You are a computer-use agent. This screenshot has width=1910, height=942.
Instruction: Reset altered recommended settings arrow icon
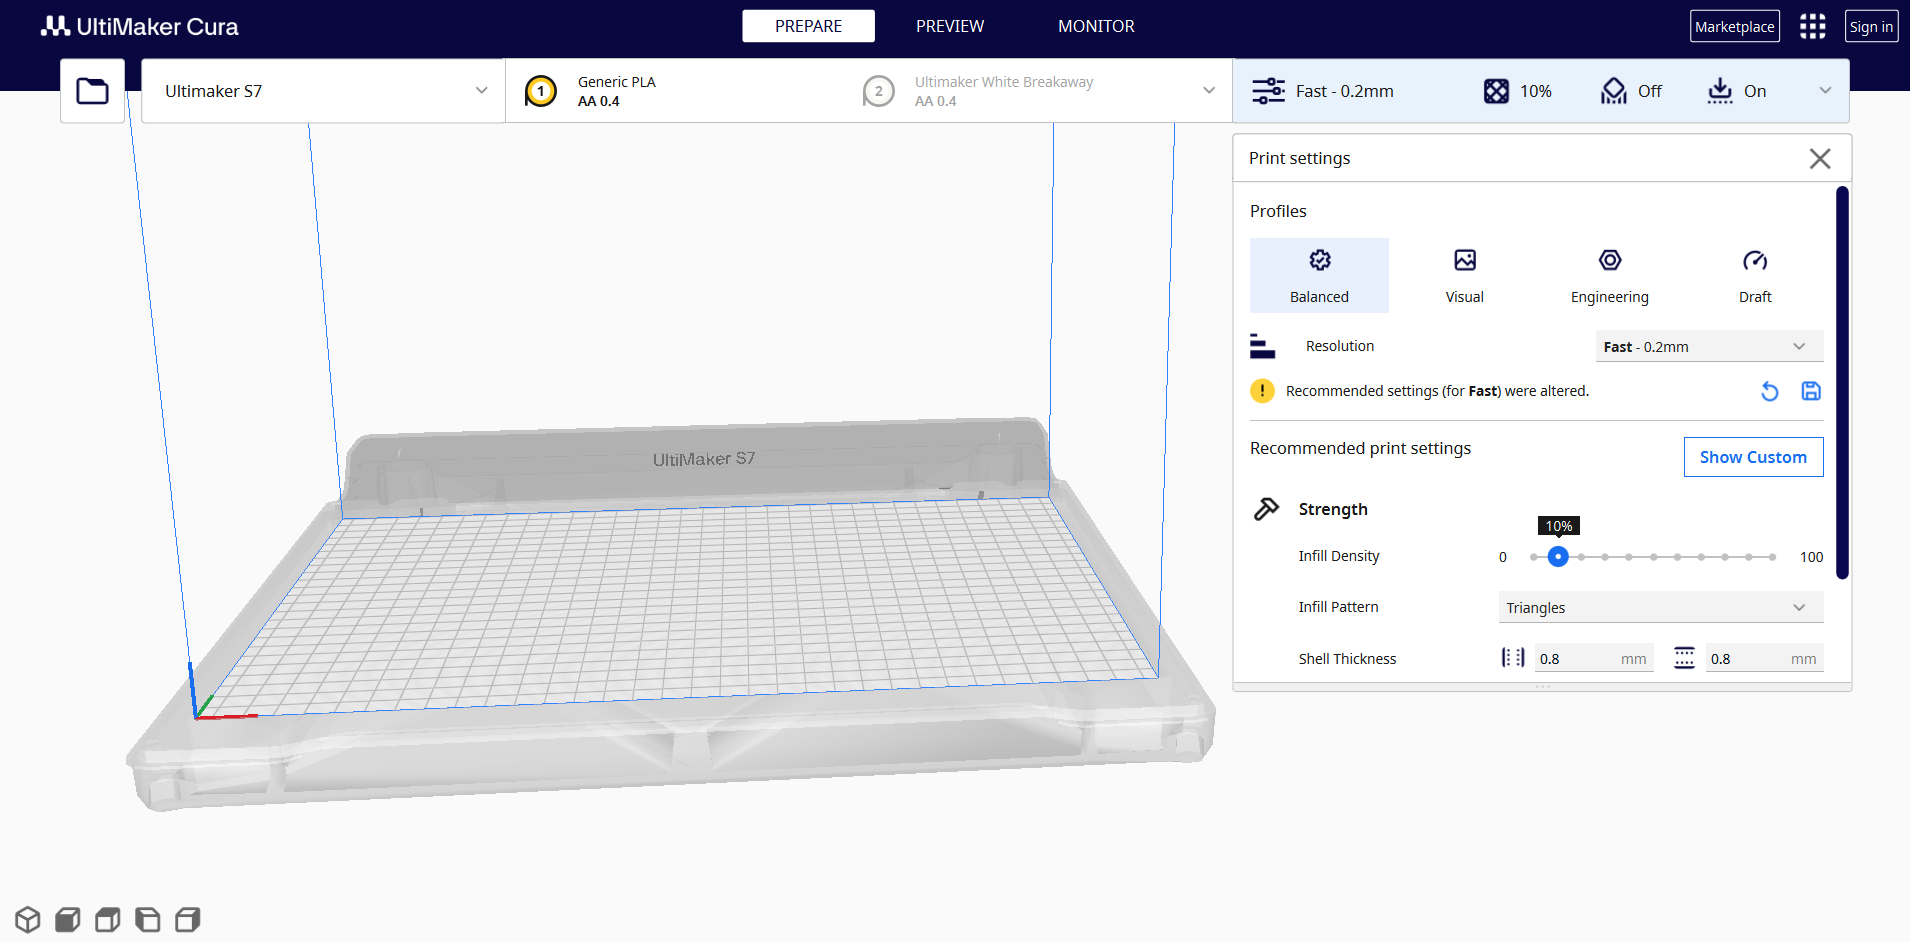coord(1770,391)
